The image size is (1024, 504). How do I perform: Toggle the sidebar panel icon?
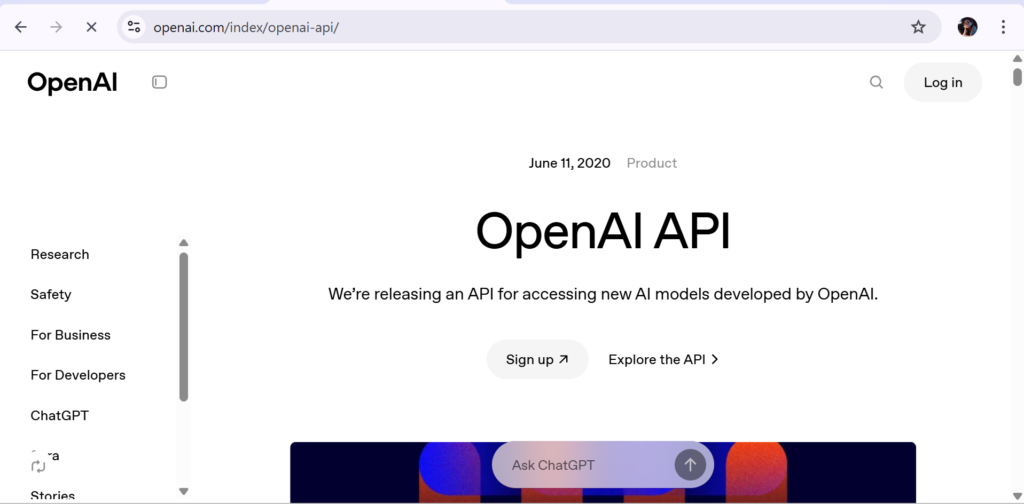coord(159,82)
